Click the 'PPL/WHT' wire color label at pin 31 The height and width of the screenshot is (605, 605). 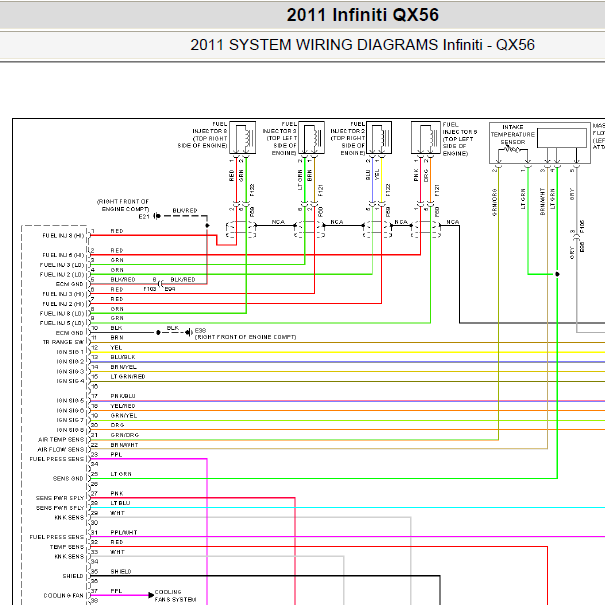(x=123, y=532)
